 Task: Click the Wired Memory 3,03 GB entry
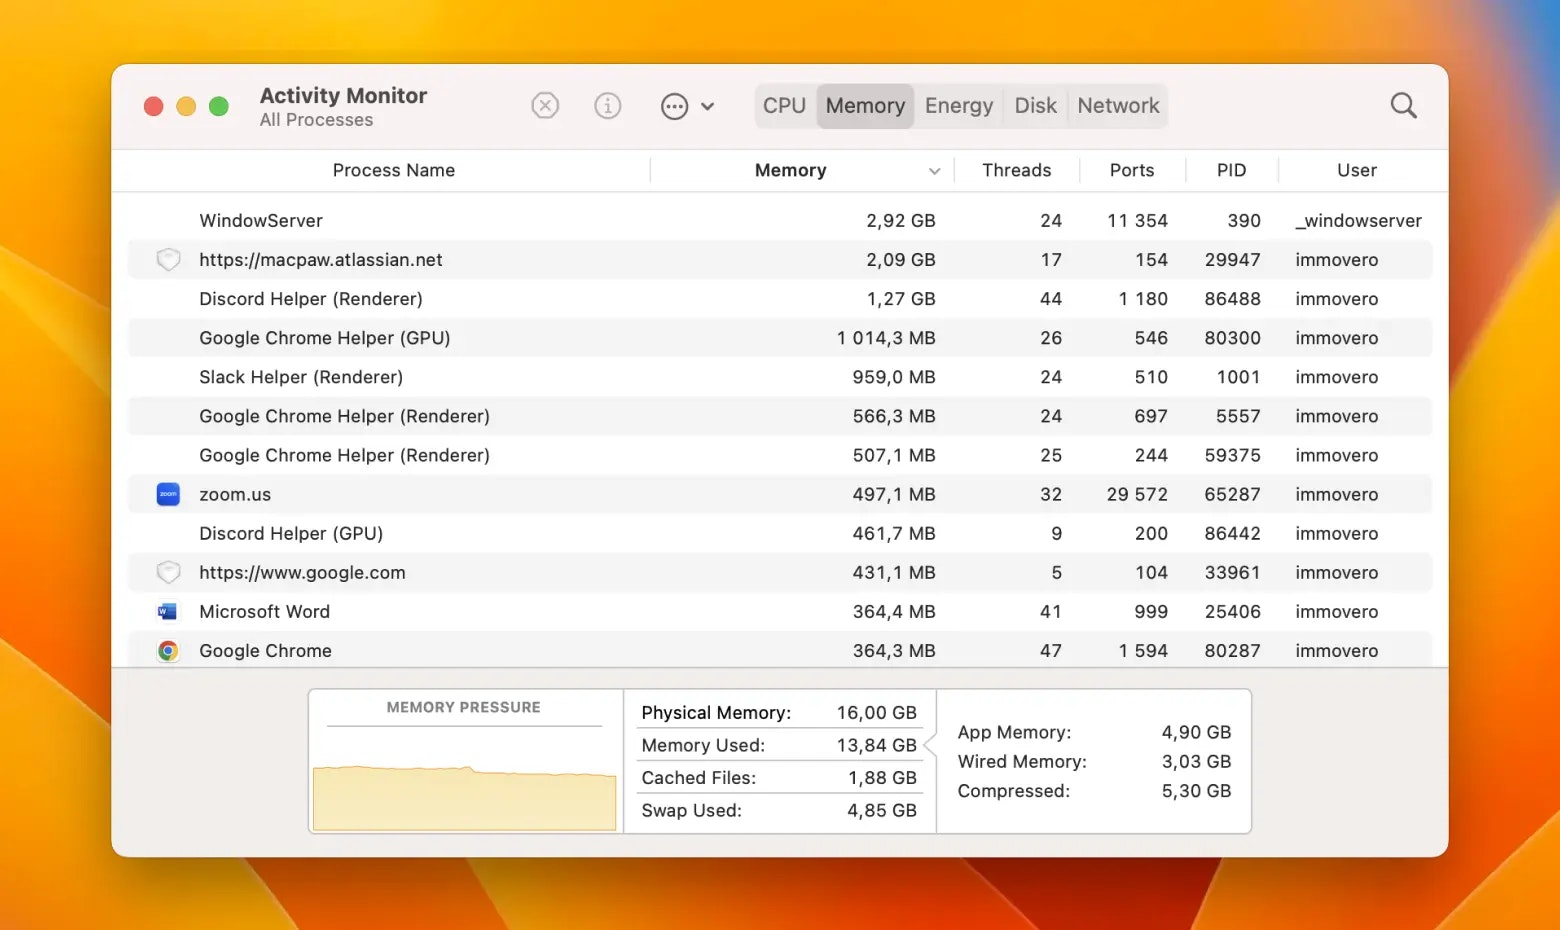1094,762
